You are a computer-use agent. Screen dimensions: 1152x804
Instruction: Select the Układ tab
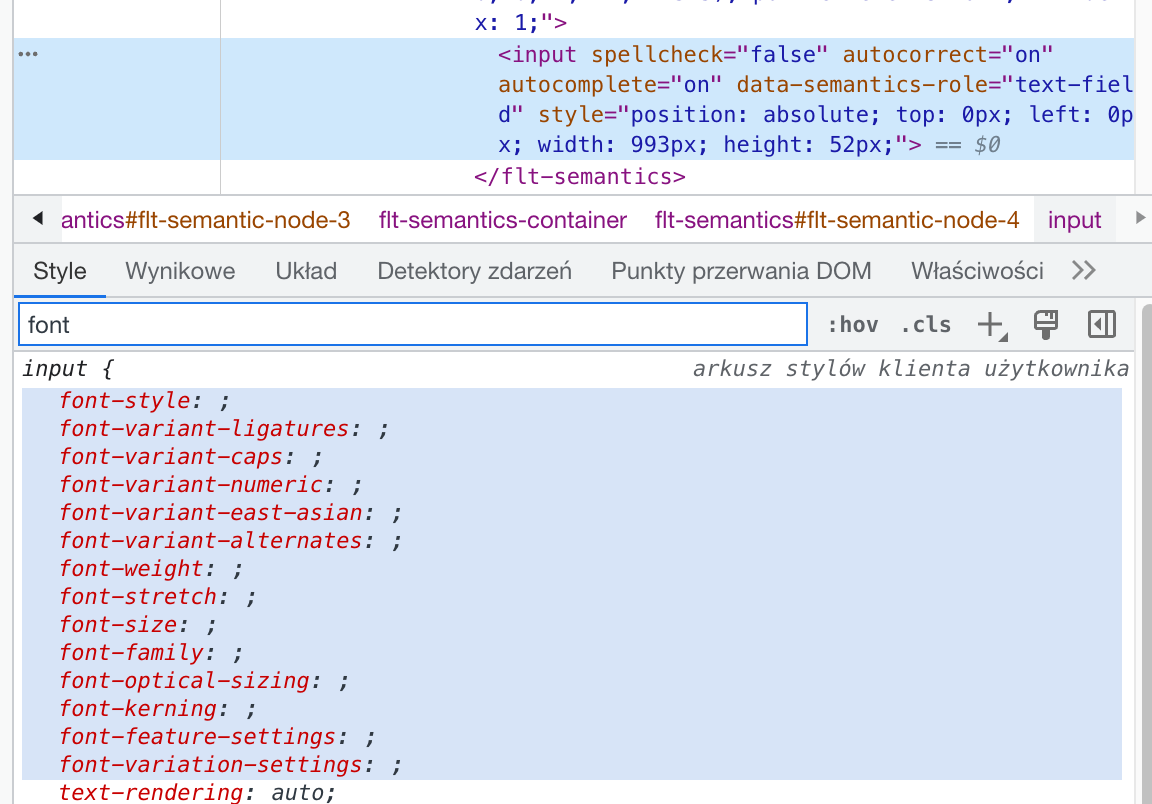(305, 270)
